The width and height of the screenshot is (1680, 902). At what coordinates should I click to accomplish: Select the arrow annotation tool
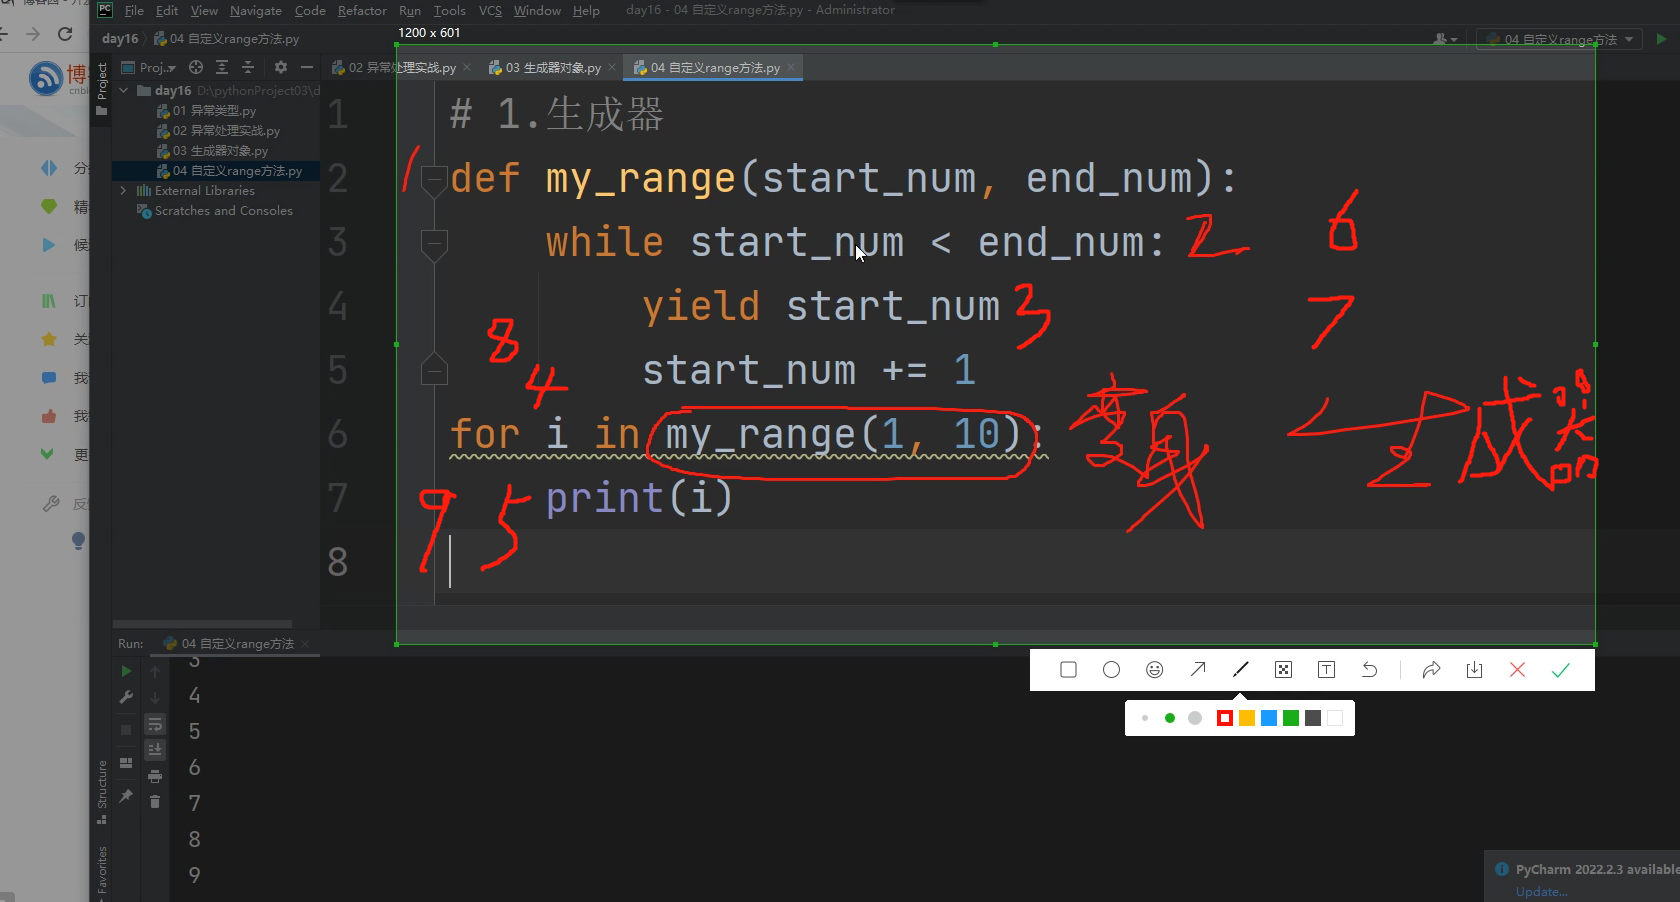[x=1197, y=670]
